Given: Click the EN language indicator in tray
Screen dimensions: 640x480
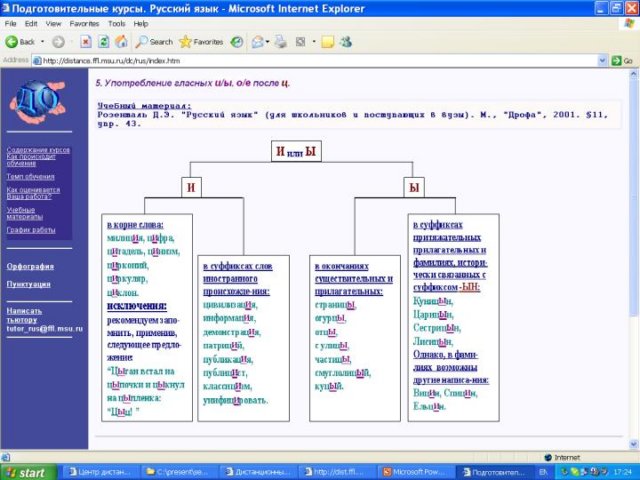Looking at the screenshot, I should 543,472.
